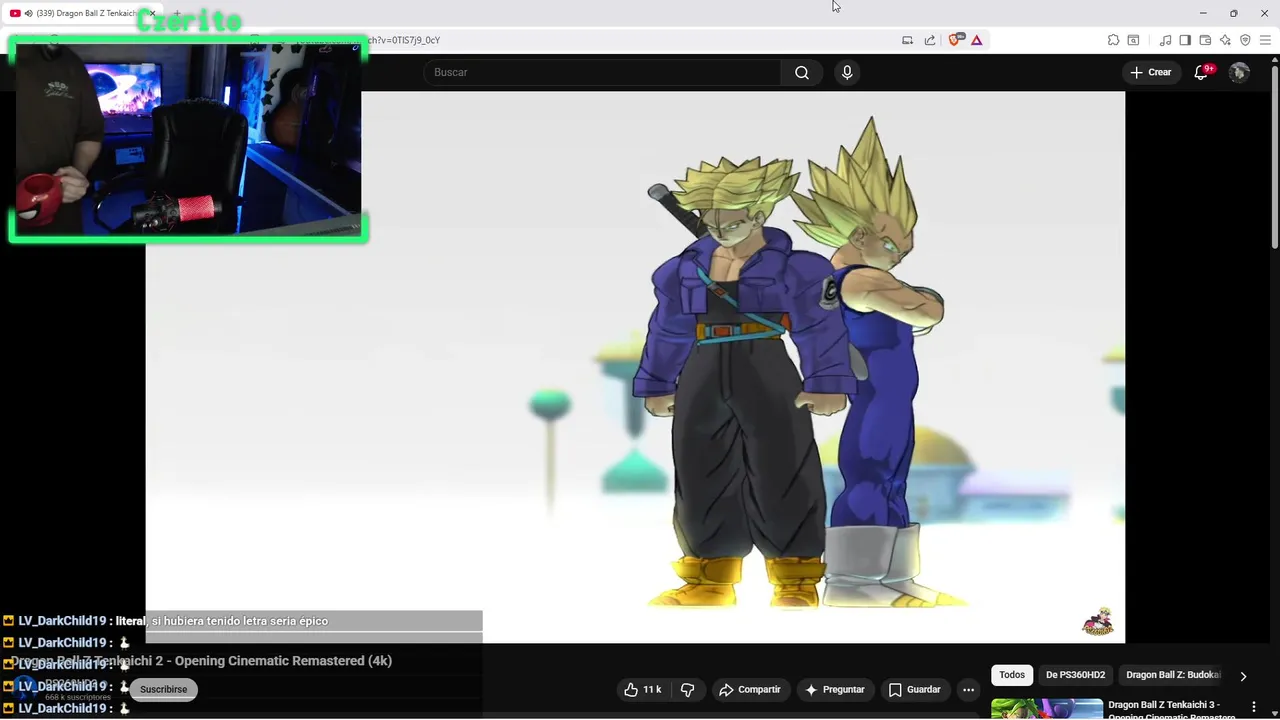Toggle the browser sidebar panel icon
Screen dimensions: 1280x720
point(1185,40)
